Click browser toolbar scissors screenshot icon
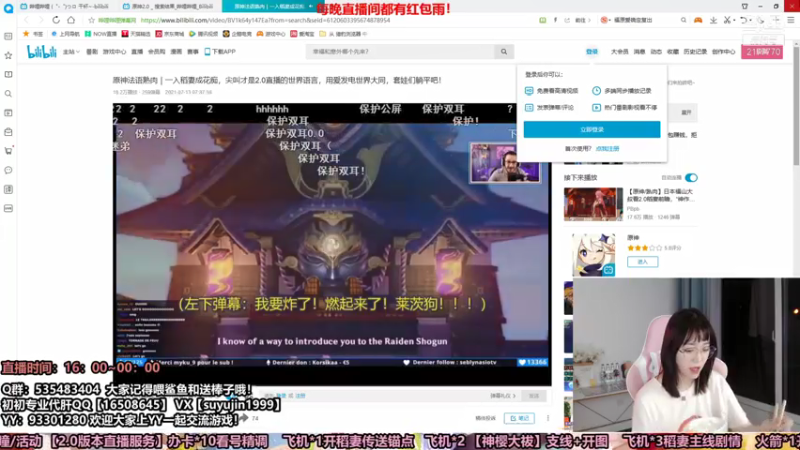This screenshot has height=450, width=800. [x=727, y=20]
